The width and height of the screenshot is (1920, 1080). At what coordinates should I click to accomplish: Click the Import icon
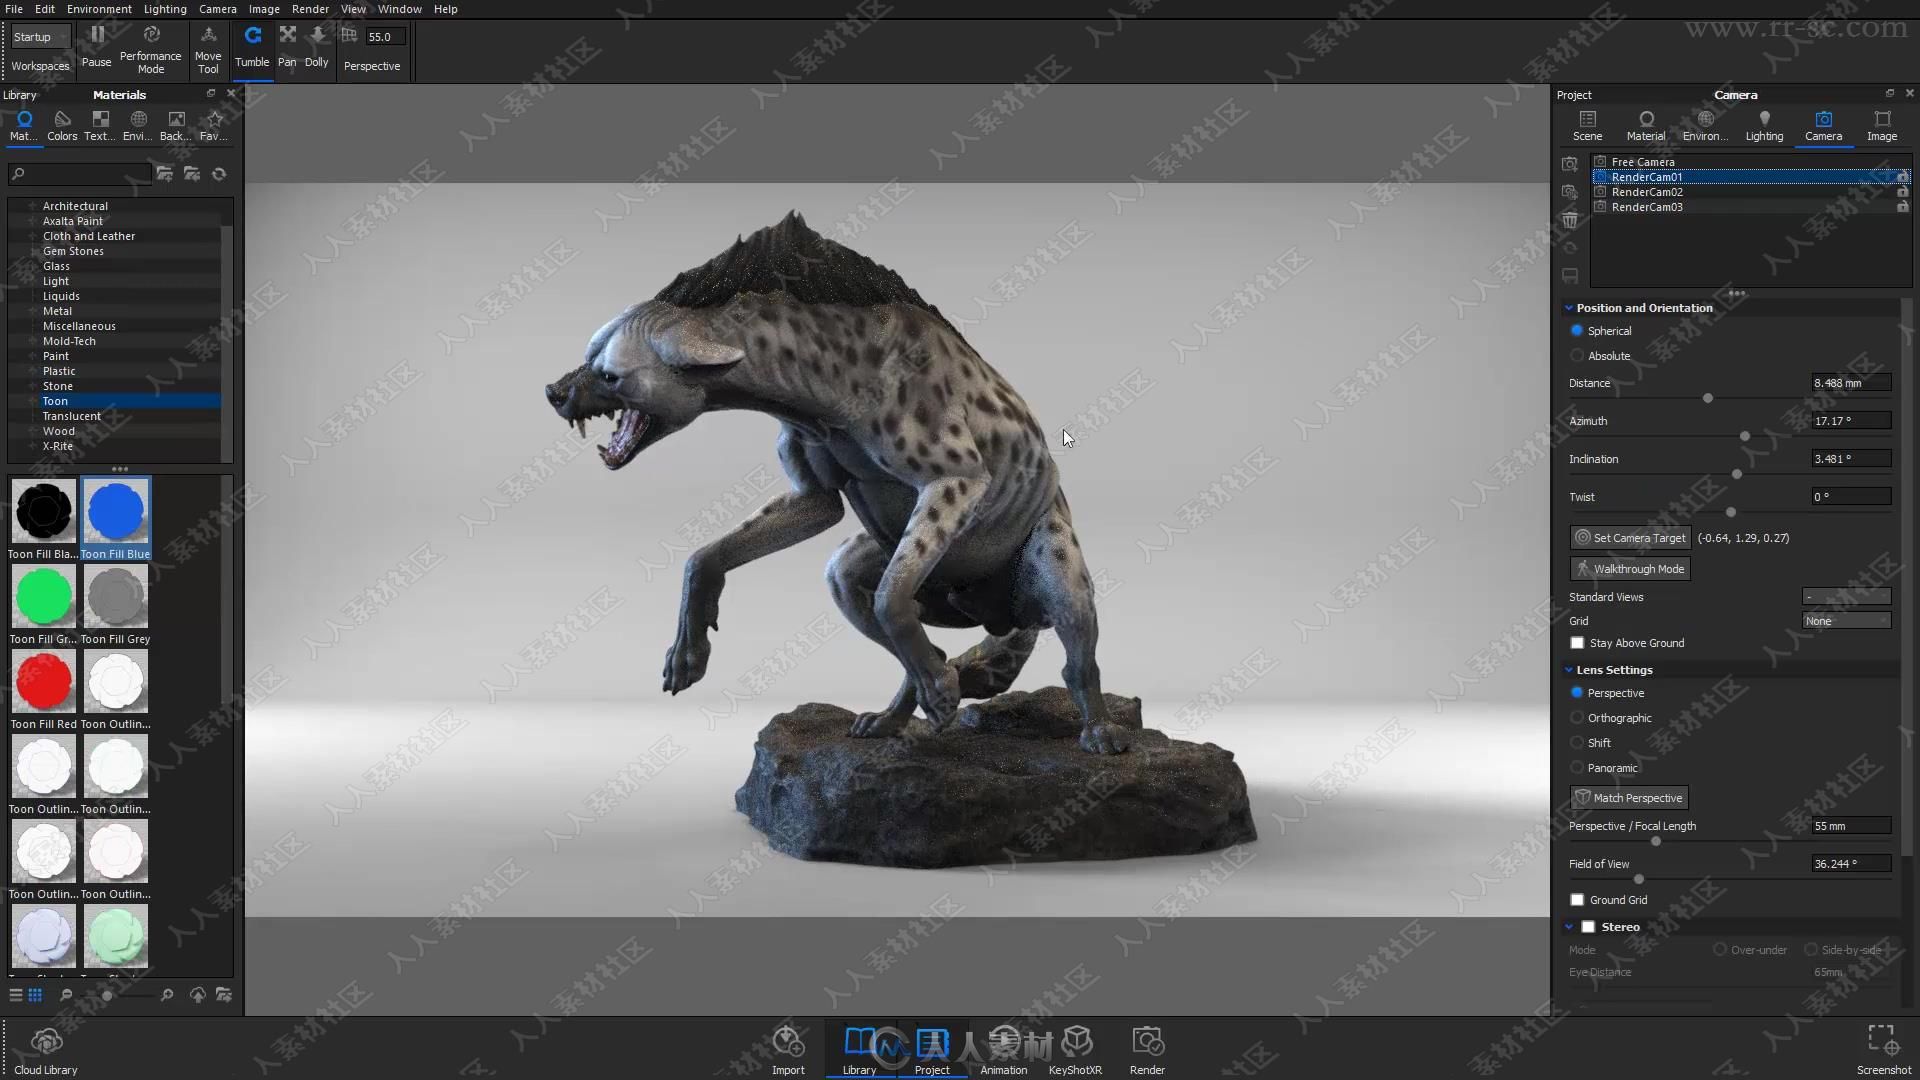[788, 1042]
